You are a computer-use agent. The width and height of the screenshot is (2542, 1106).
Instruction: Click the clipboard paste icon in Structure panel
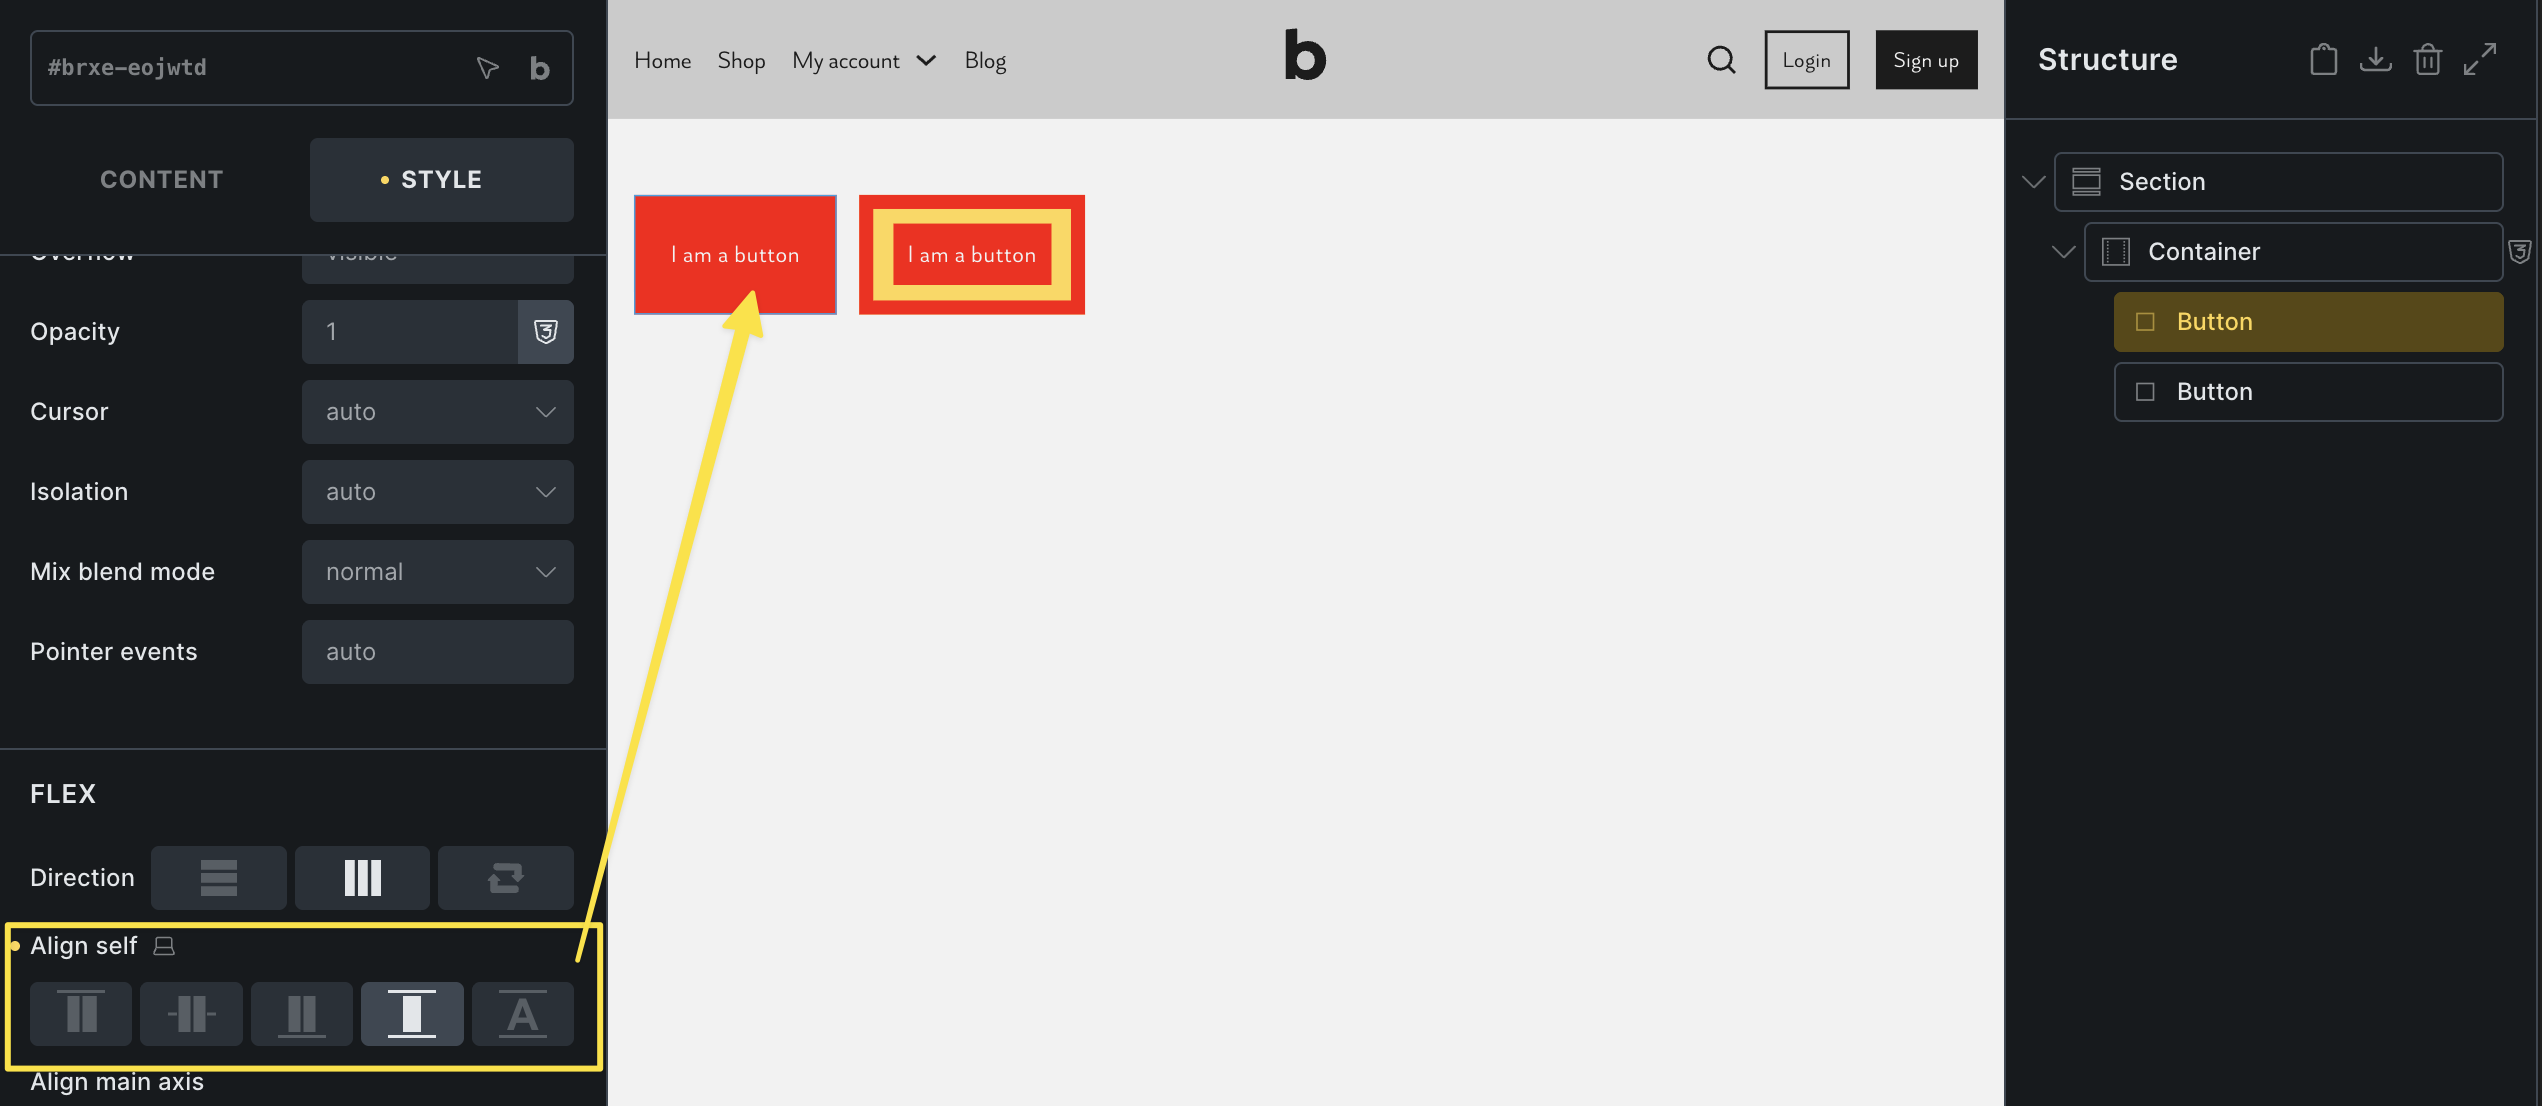(2323, 60)
